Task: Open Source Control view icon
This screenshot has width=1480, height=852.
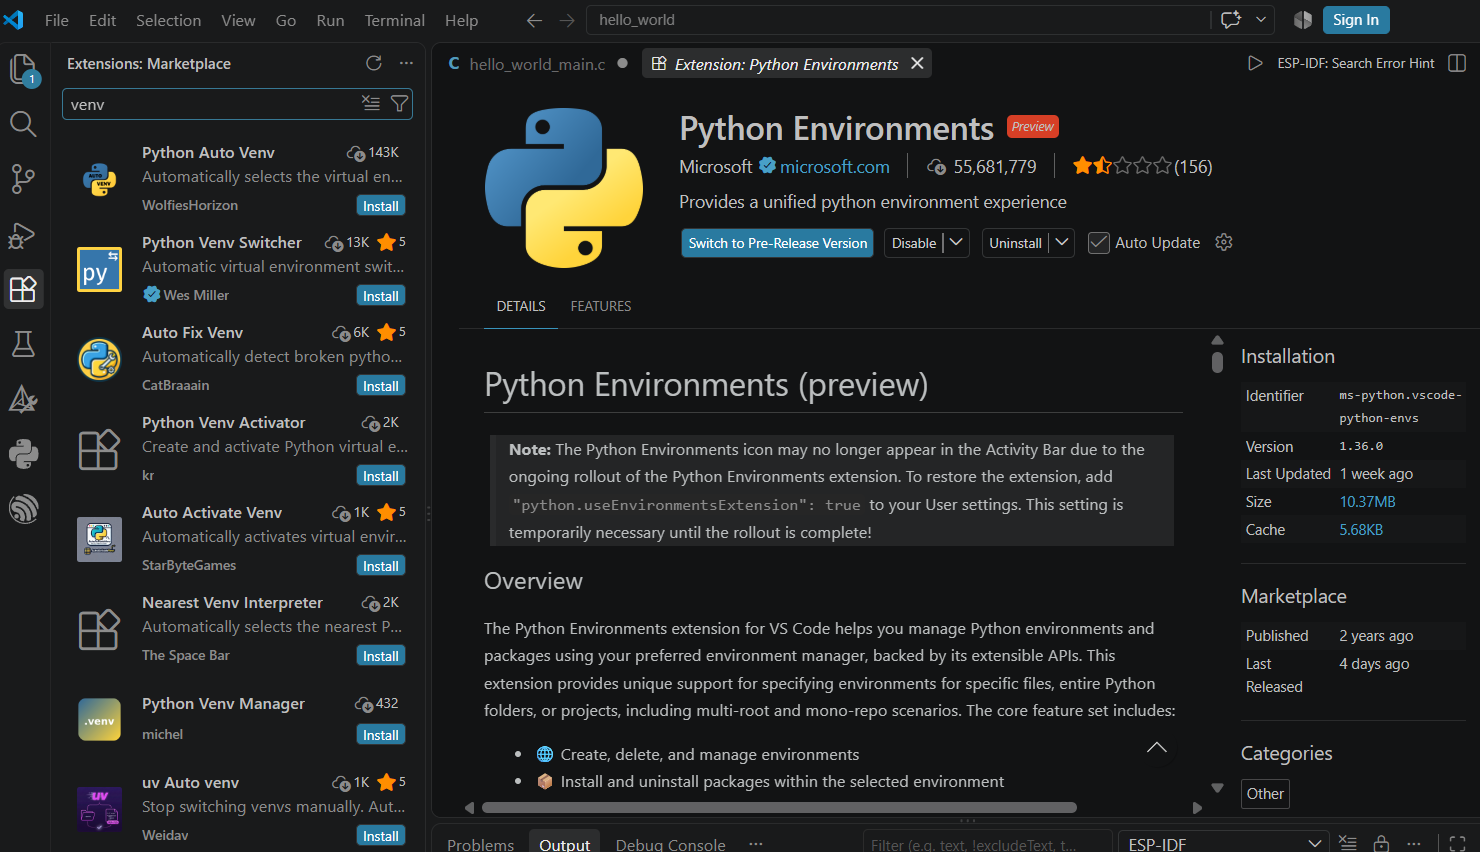Action: click(23, 179)
